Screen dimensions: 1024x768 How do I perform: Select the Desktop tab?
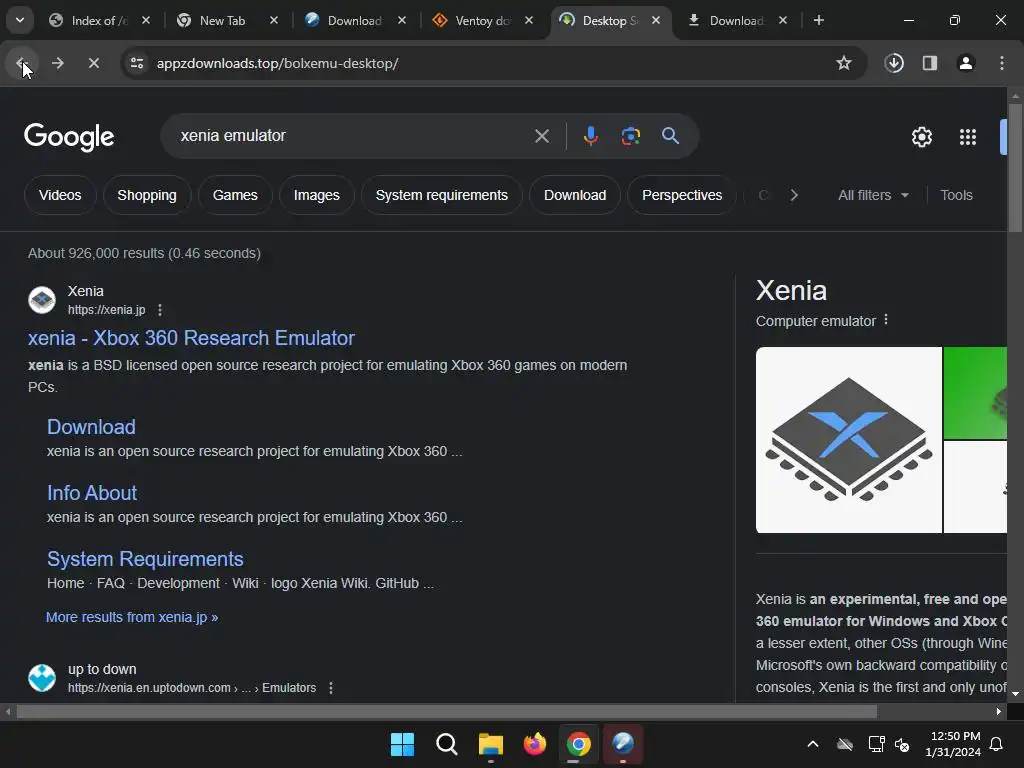(609, 20)
